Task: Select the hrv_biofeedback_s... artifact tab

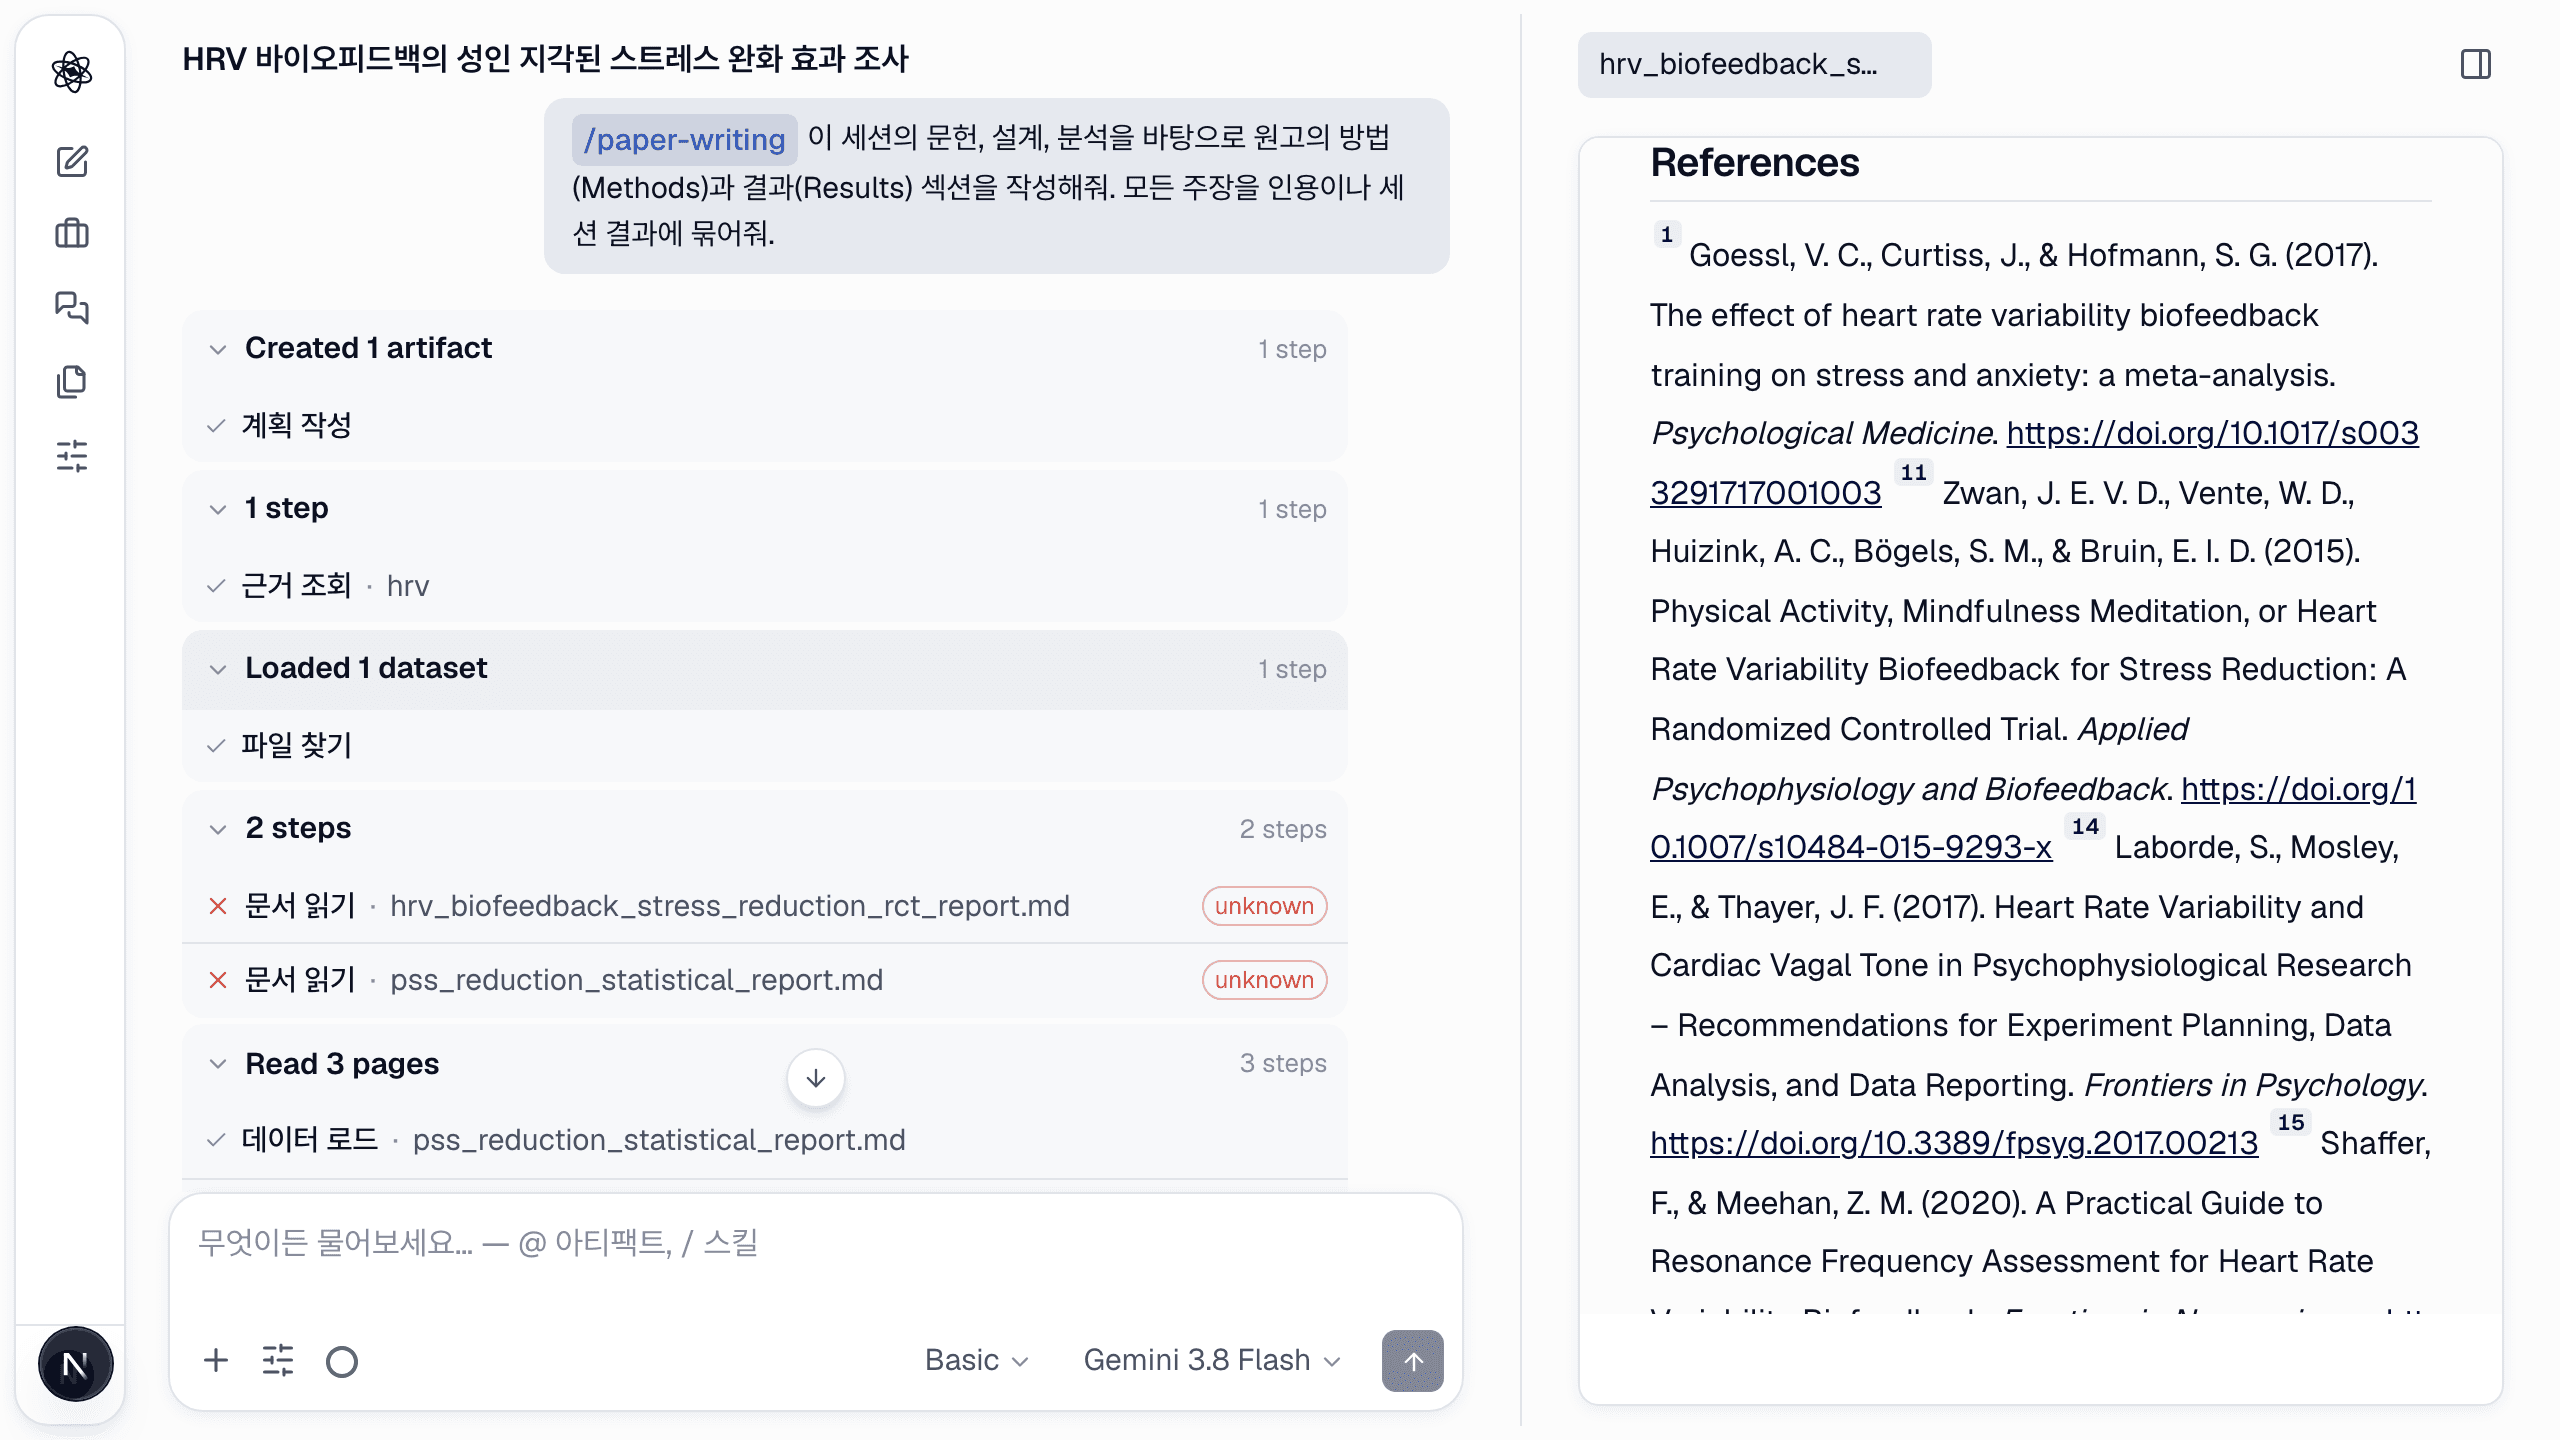Action: click(1754, 64)
